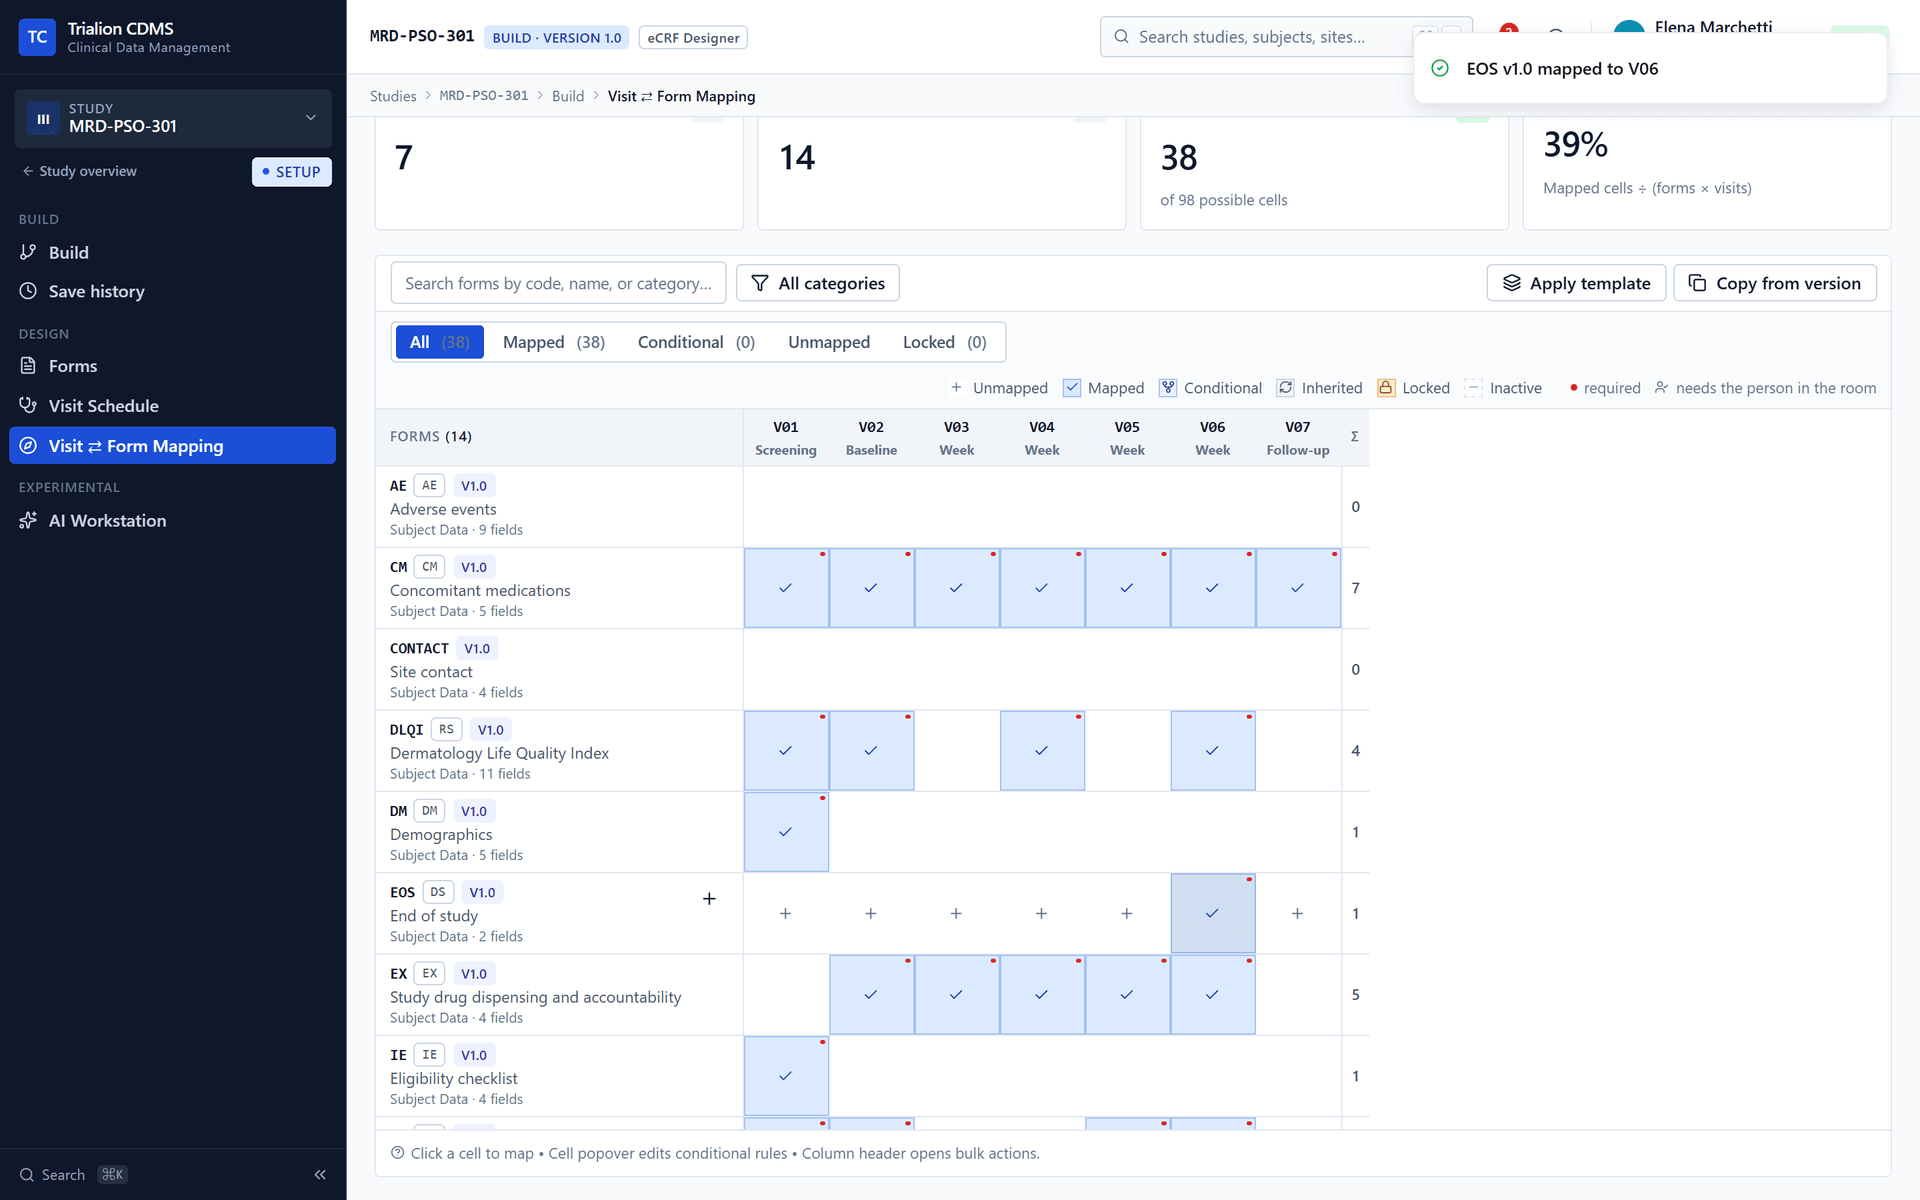
Task: Open the All categories filter dropdown
Action: pos(818,283)
